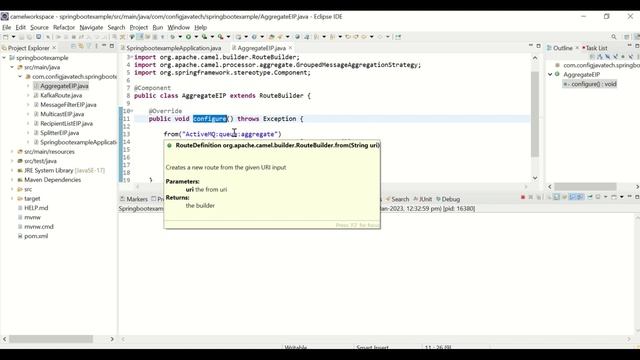This screenshot has height=360, width=640.
Task: Open the Navigate menu
Action: click(91, 27)
